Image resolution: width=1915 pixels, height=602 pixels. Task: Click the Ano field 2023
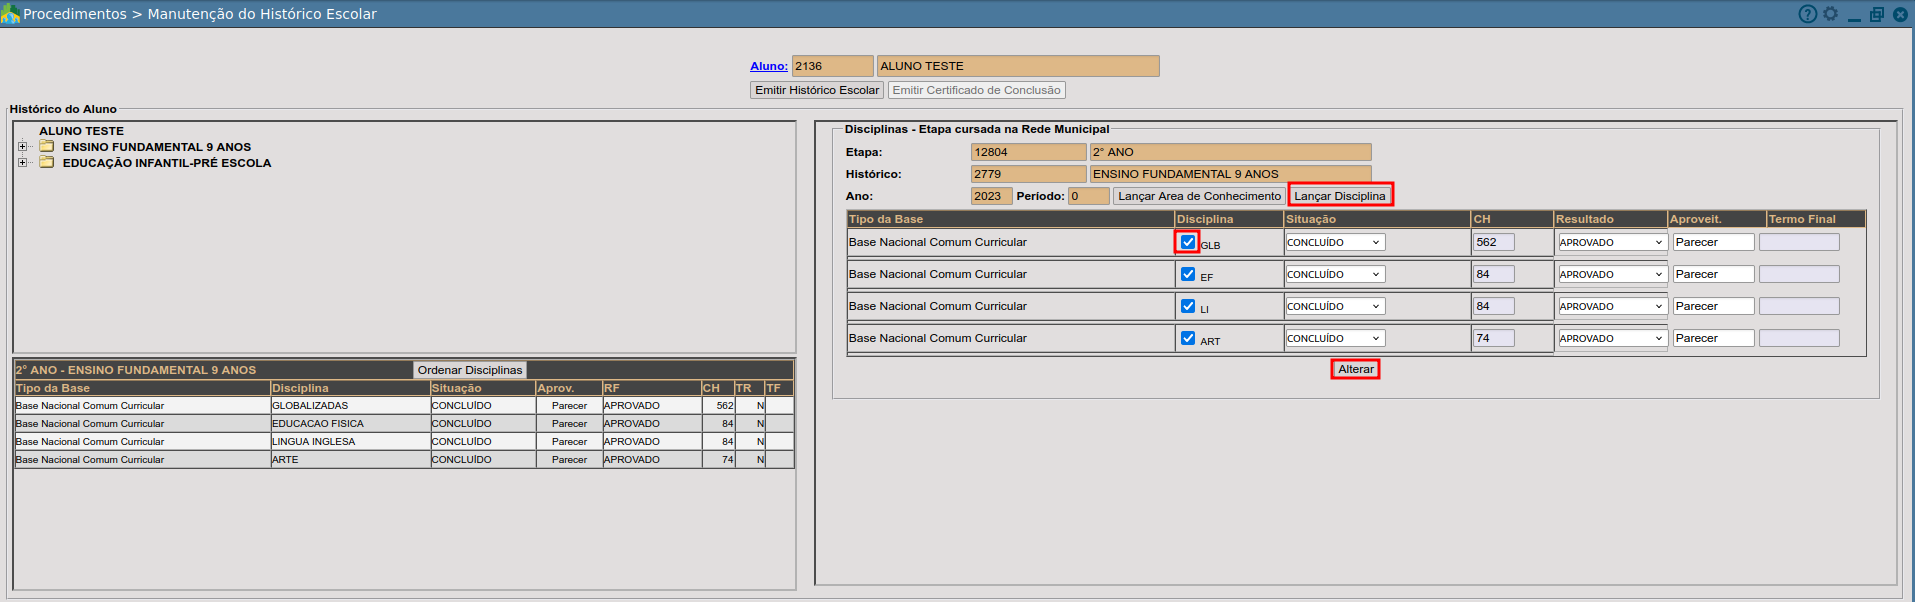tap(991, 196)
